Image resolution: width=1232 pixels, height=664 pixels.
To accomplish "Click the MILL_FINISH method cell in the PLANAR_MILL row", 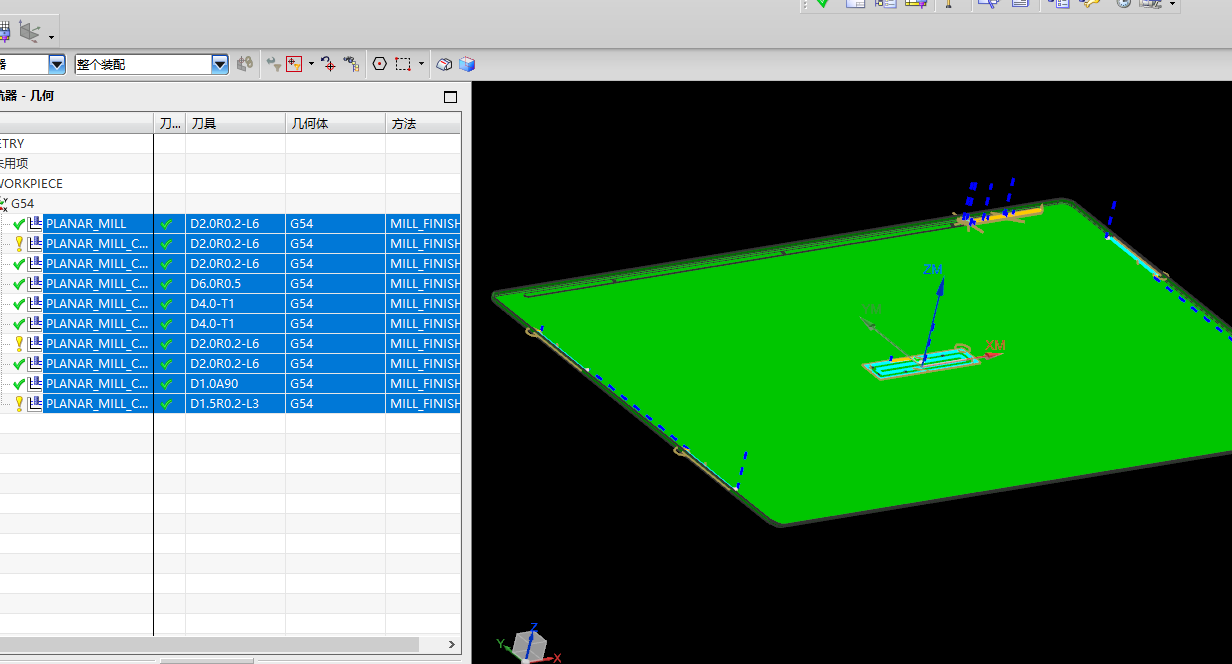I will click(x=423, y=224).
